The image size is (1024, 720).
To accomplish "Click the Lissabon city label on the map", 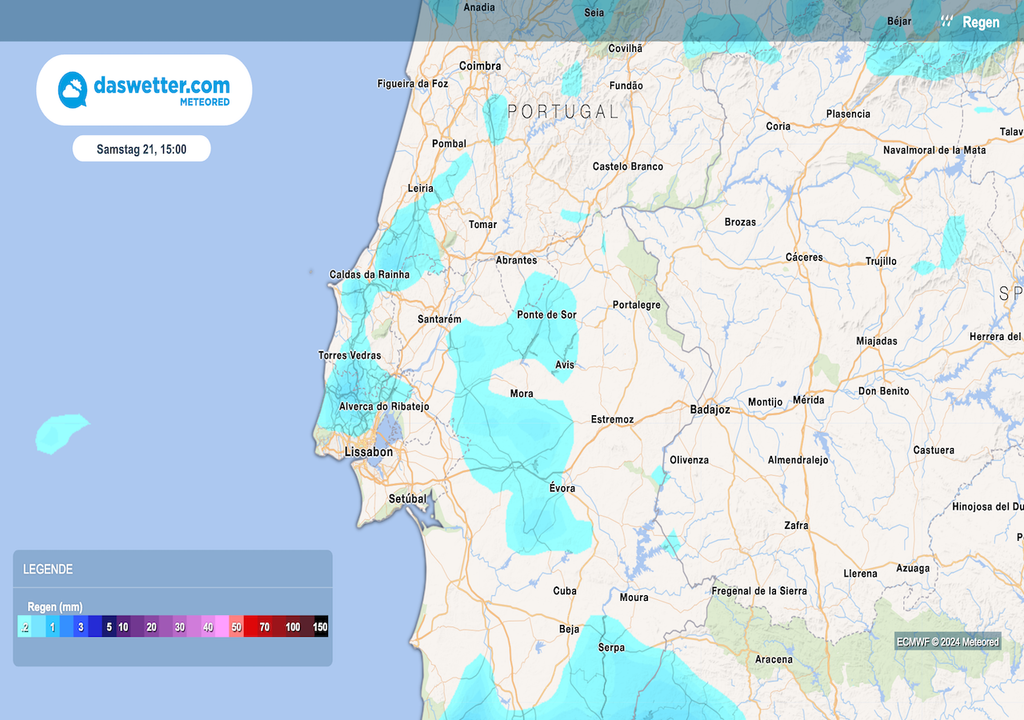I will click(x=368, y=452).
